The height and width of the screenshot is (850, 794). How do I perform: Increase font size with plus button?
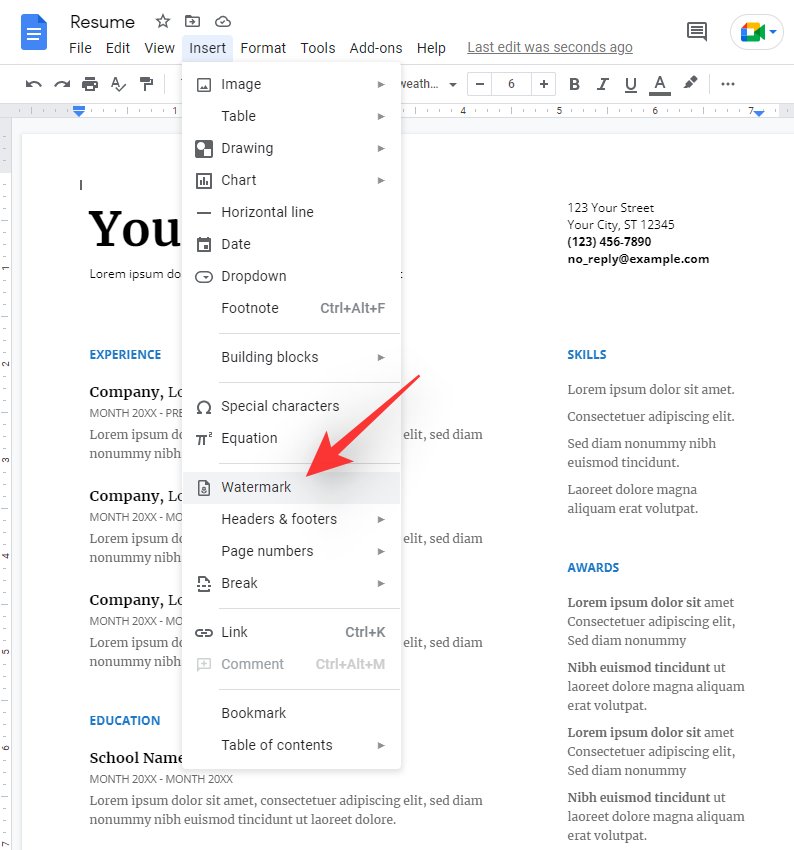pyautogui.click(x=544, y=84)
